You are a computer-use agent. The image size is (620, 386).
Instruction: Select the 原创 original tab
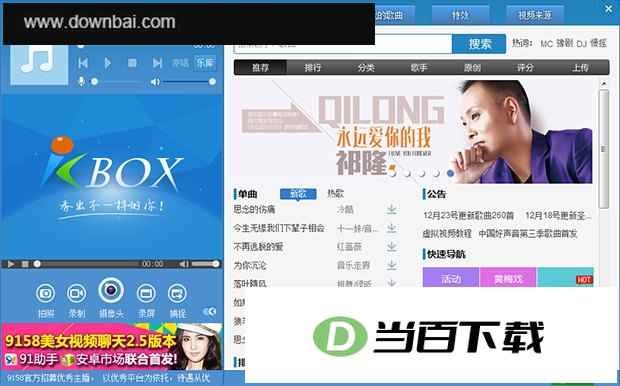click(472, 68)
